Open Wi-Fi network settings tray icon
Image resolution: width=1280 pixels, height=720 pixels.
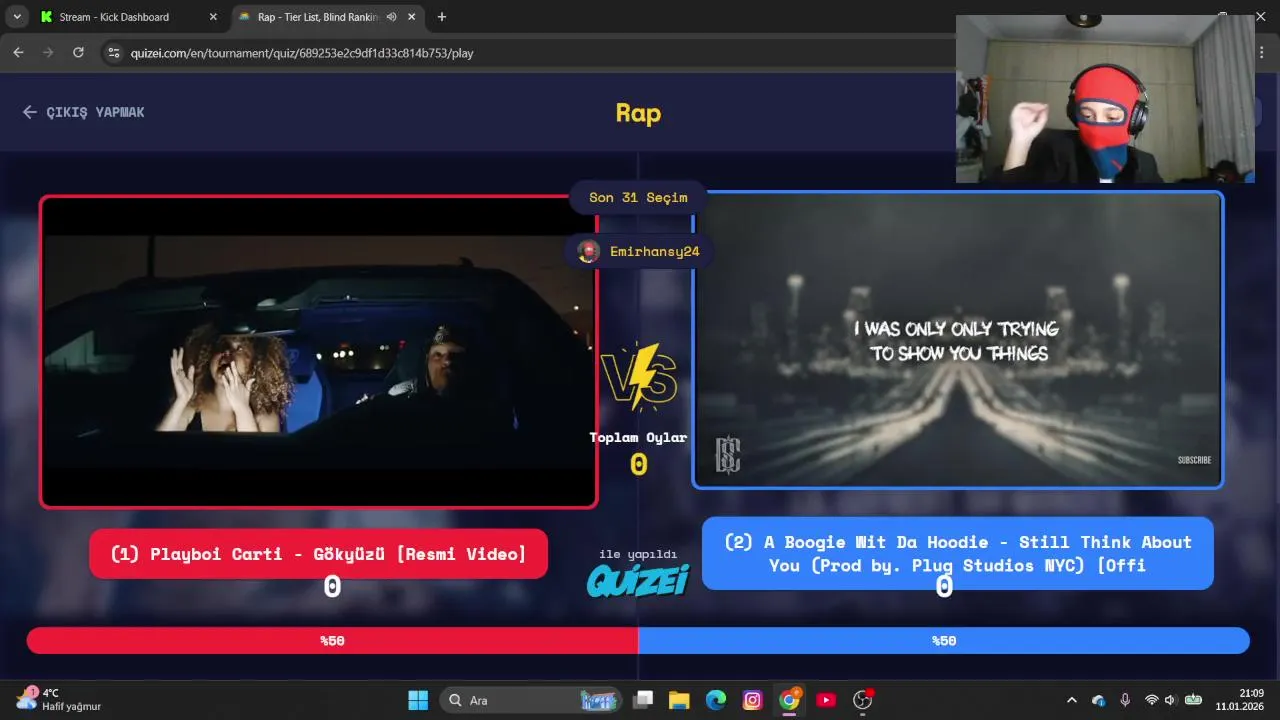[x=1151, y=700]
